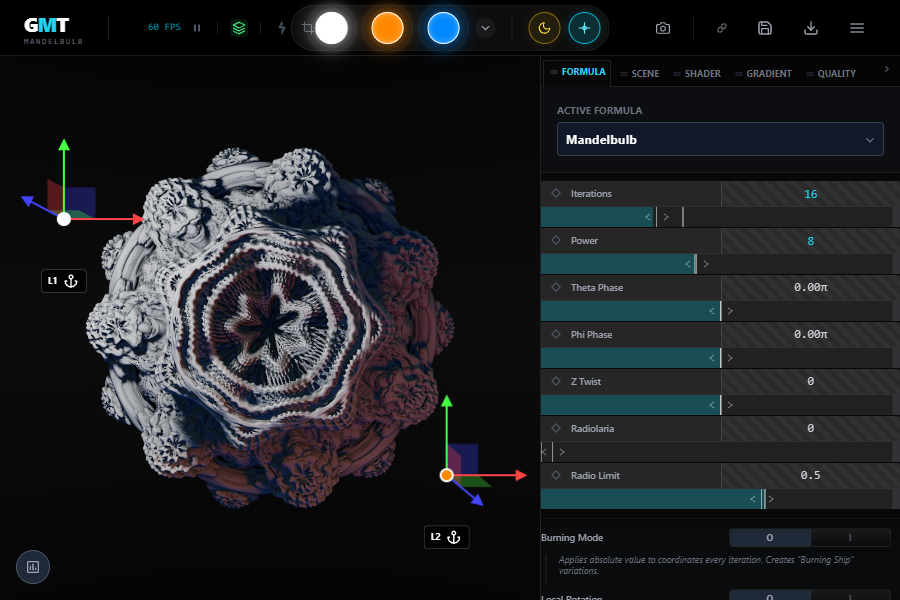Click the link share icon

tap(721, 28)
